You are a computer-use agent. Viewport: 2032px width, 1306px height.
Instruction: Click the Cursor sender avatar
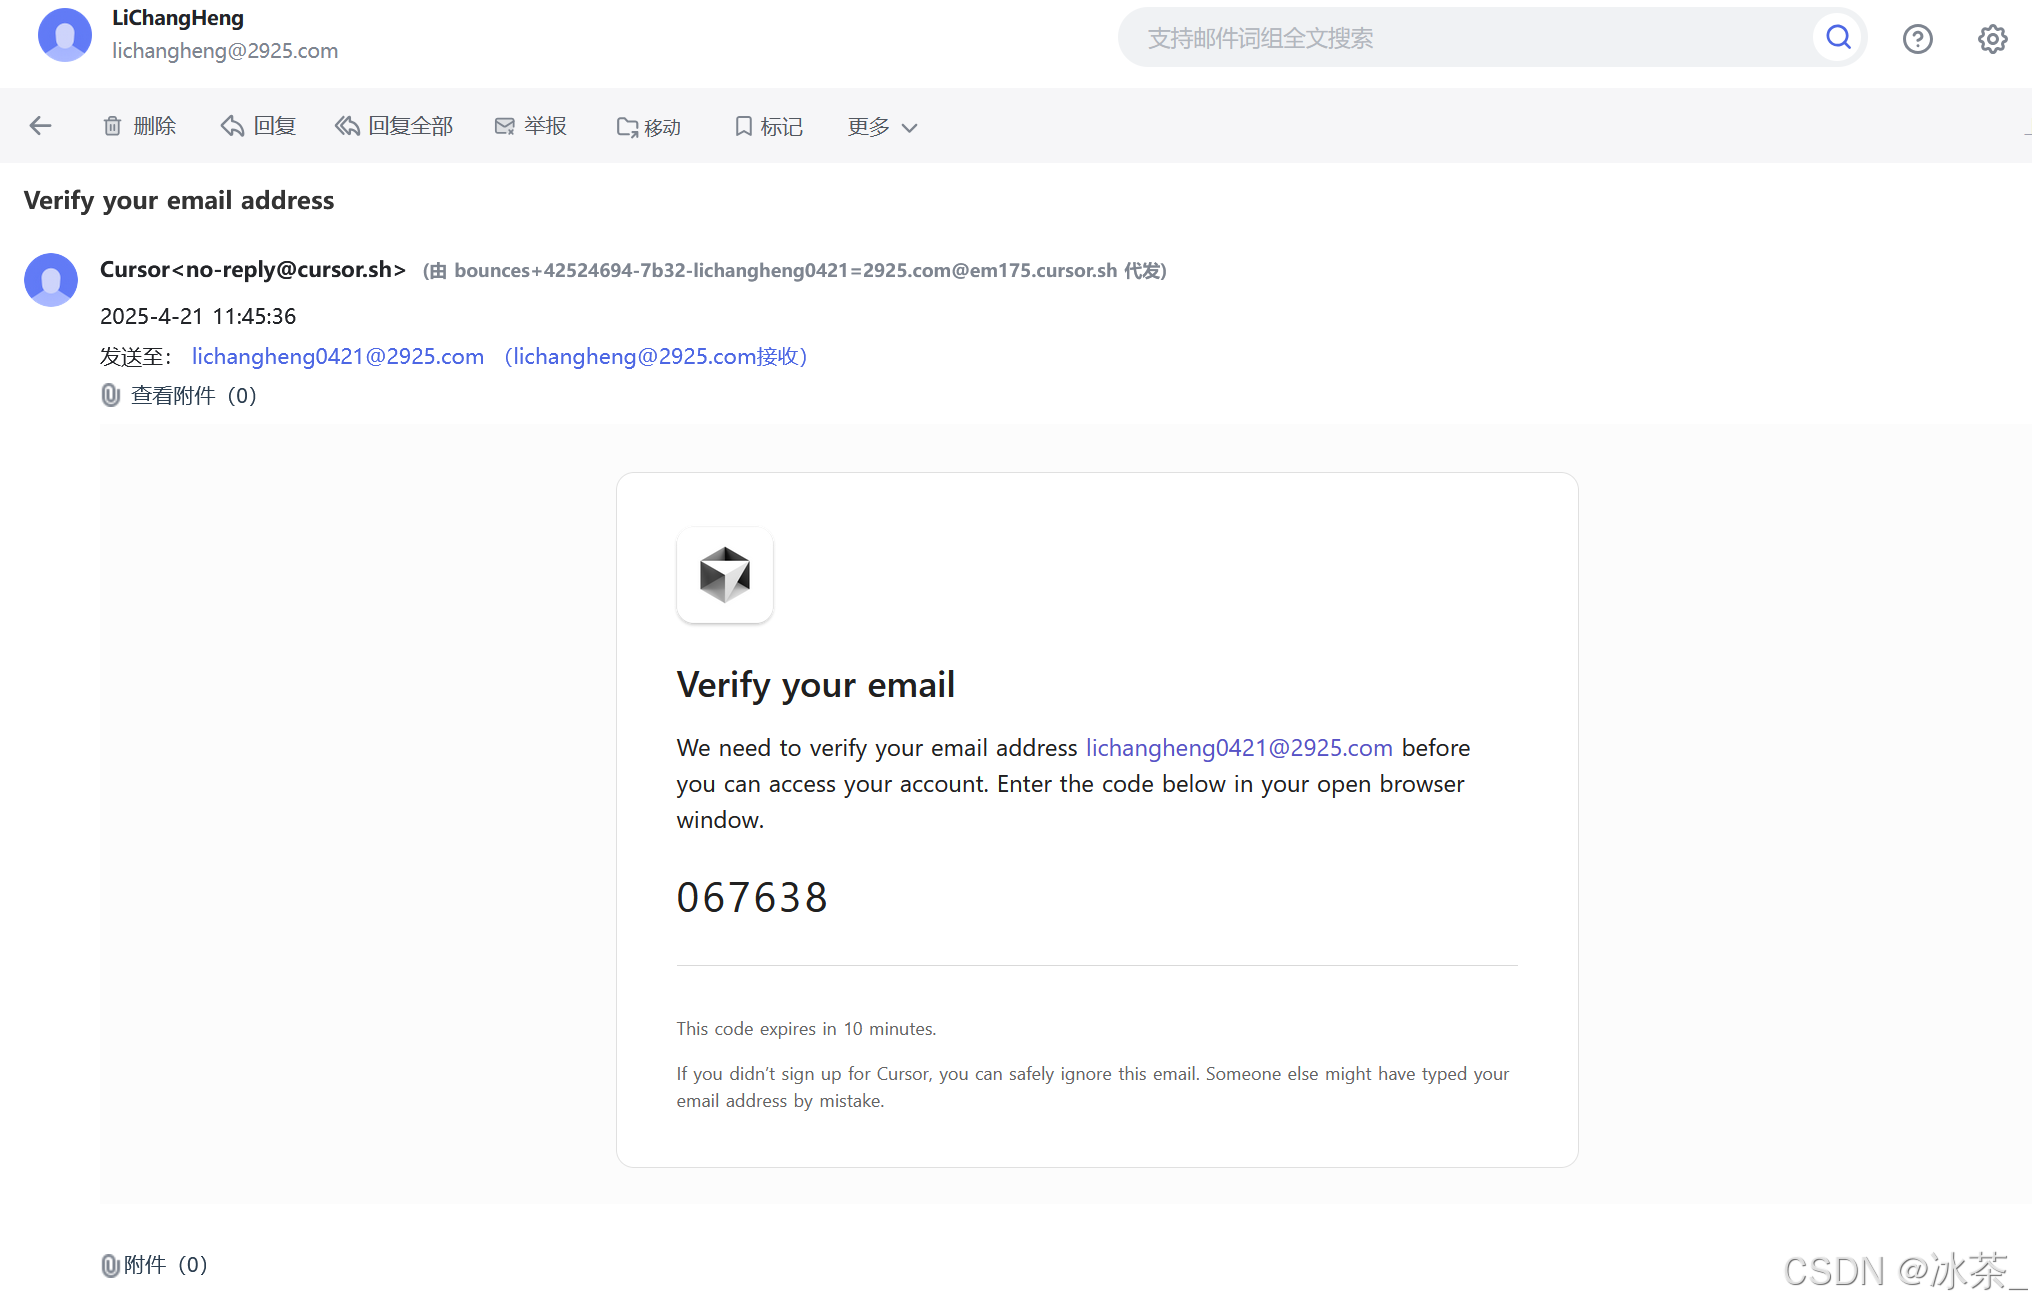[51, 279]
